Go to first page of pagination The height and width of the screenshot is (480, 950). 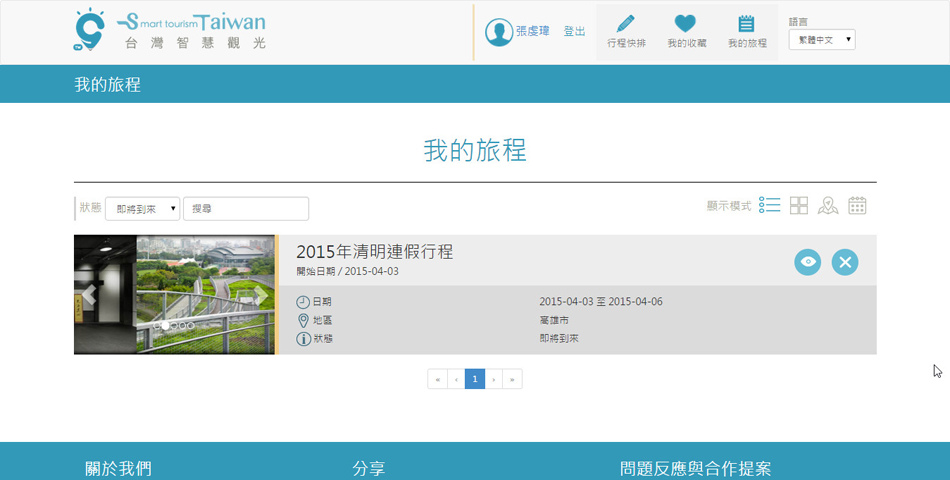437,379
